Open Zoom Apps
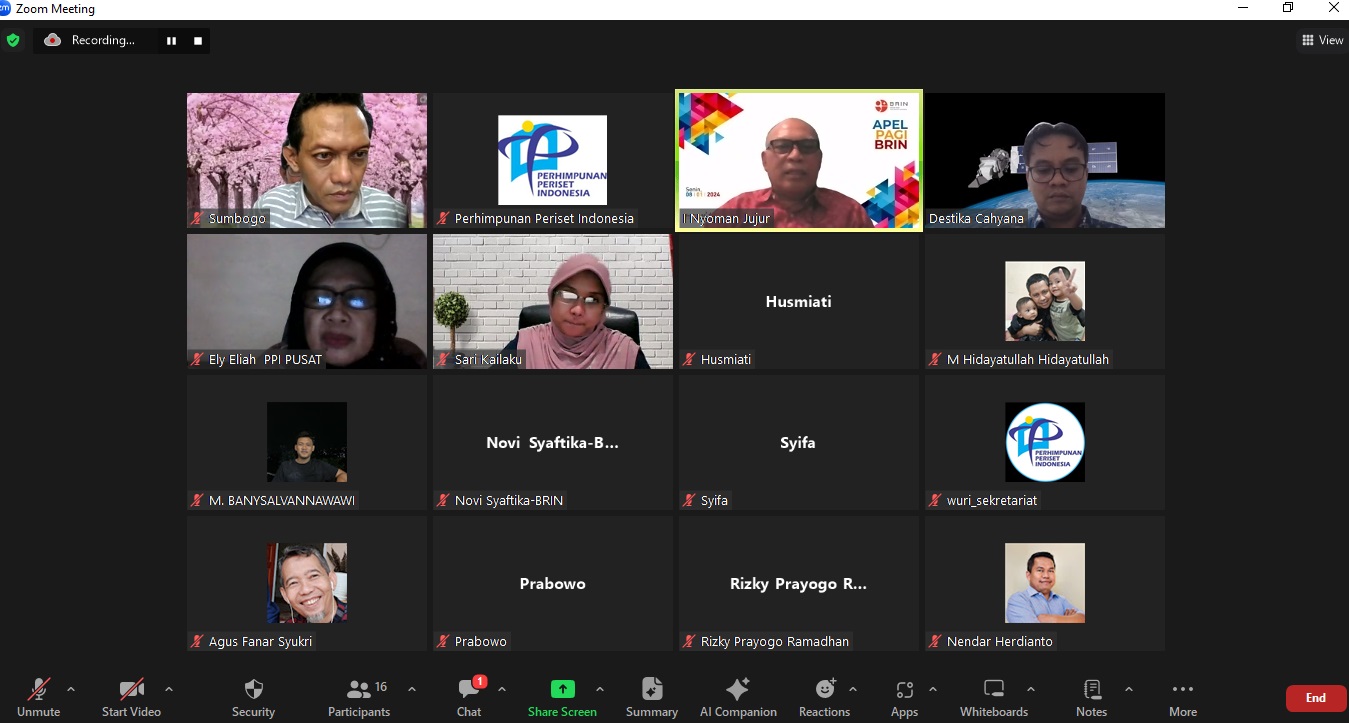This screenshot has height=723, width=1349. 904,697
